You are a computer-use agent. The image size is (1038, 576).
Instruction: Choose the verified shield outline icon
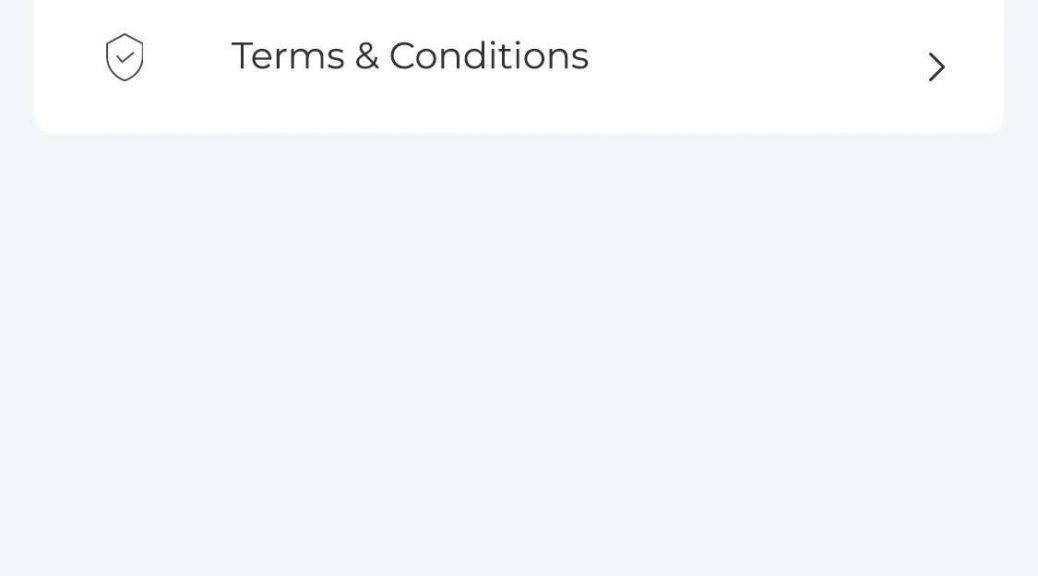(x=124, y=57)
